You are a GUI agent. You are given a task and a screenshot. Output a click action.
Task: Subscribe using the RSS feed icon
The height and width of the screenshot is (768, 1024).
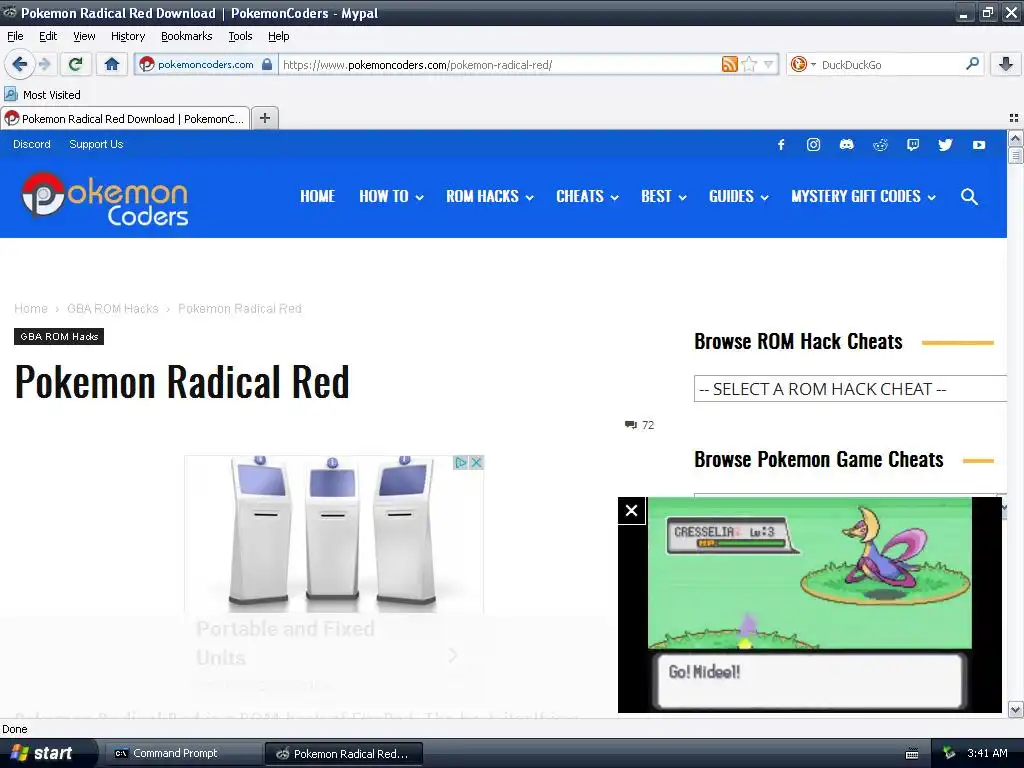(x=729, y=64)
